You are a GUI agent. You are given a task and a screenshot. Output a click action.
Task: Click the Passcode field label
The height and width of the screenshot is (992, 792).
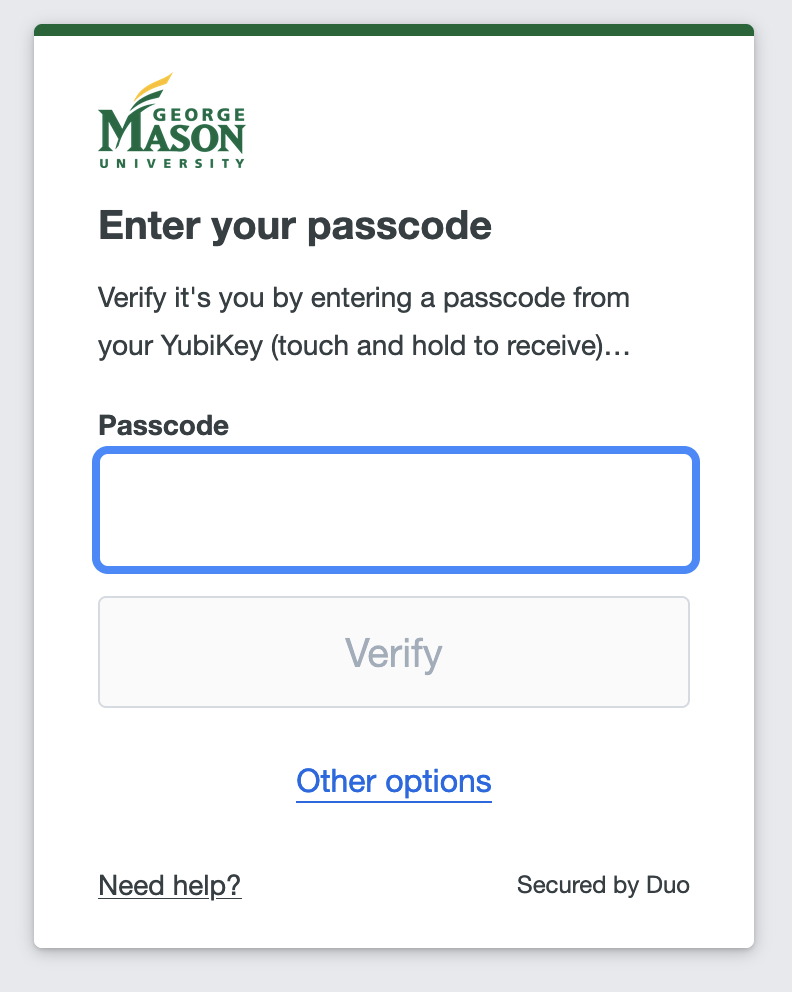click(163, 426)
